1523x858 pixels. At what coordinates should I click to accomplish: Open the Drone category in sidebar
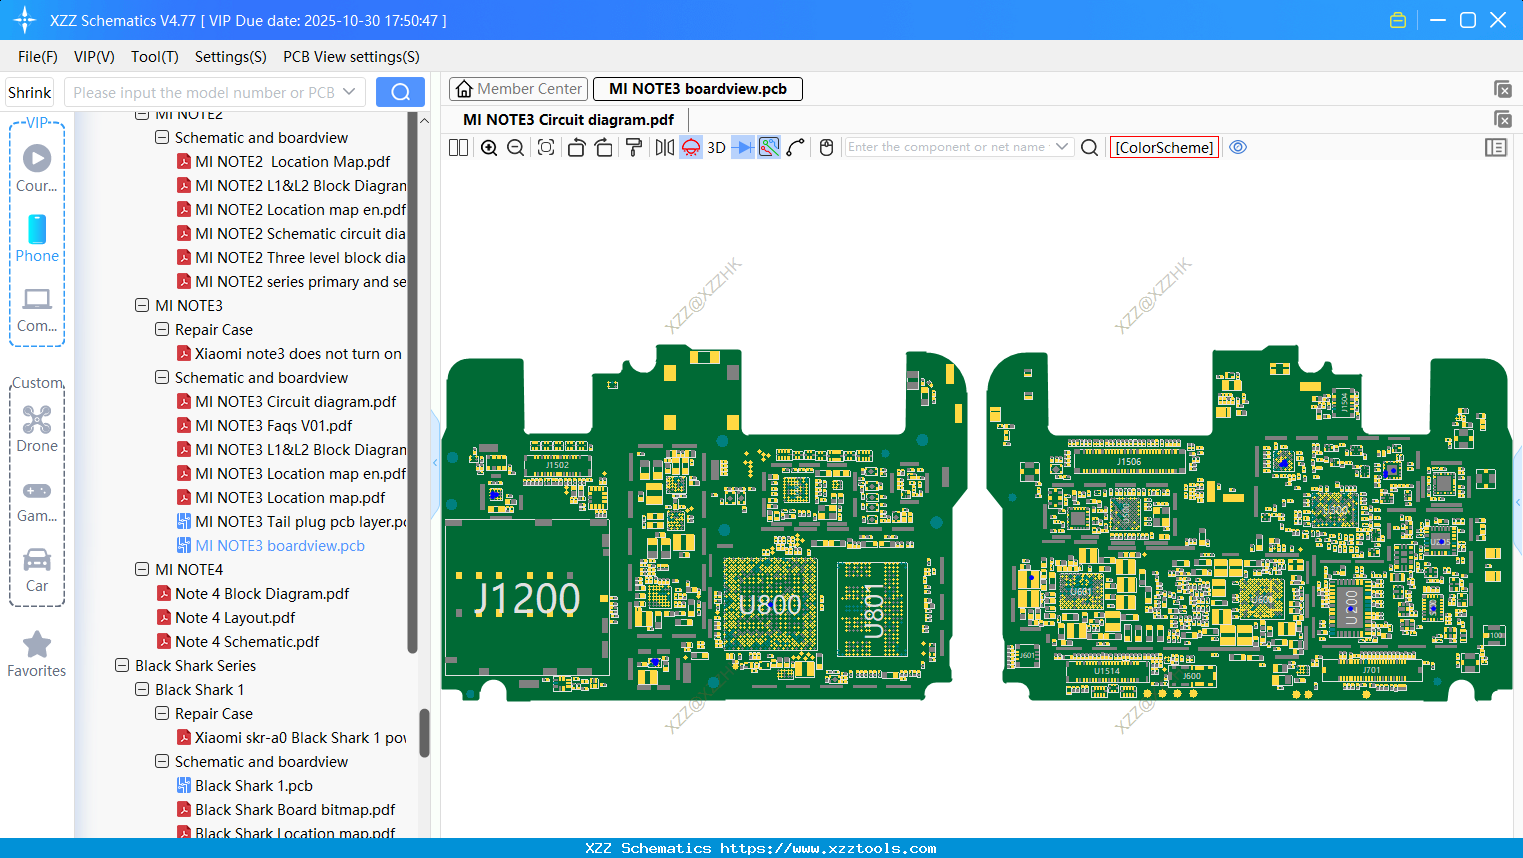click(37, 428)
